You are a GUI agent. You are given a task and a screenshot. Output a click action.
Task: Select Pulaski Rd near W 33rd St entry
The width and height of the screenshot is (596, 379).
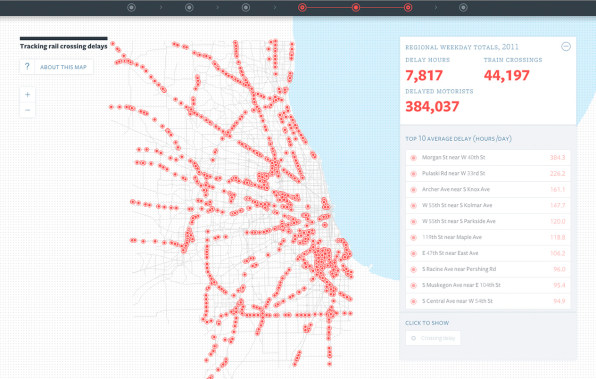click(x=488, y=173)
